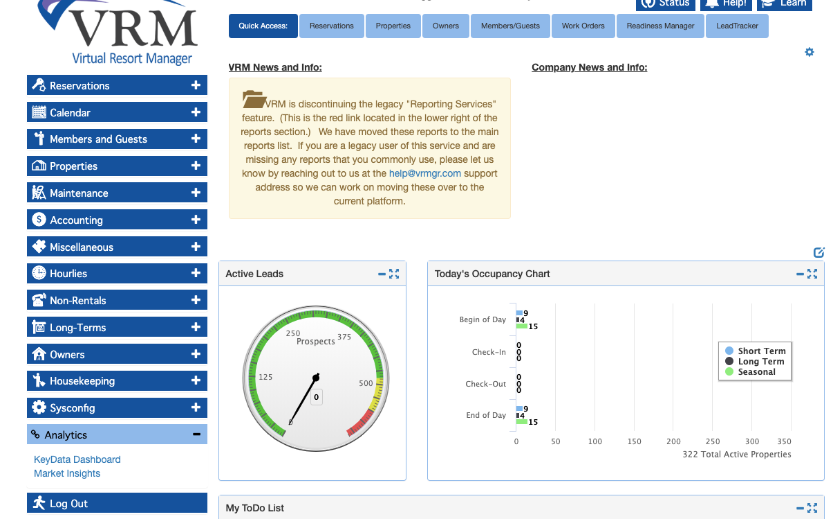Click the Quick Access button
This screenshot has height=519, width=833.
coord(263,26)
